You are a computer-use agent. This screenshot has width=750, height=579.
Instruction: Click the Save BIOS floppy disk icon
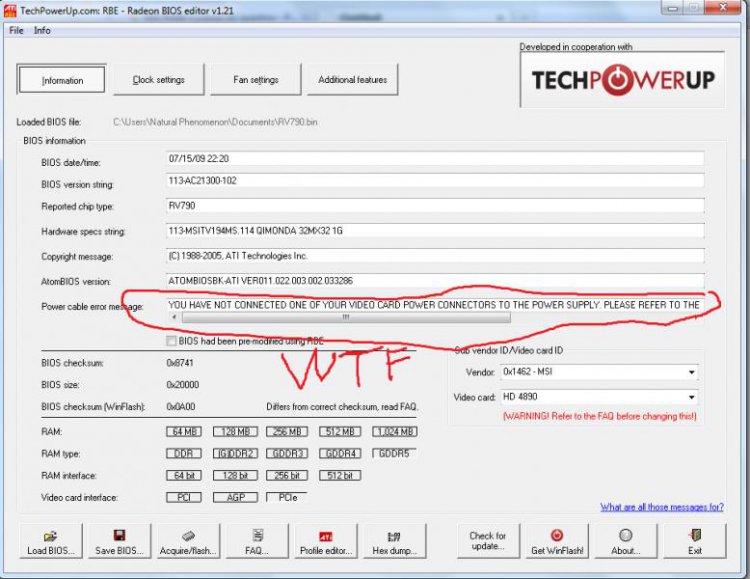click(119, 535)
